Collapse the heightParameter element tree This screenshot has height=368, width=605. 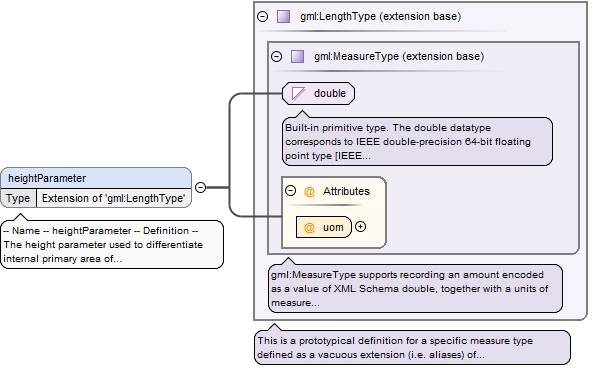coord(200,187)
